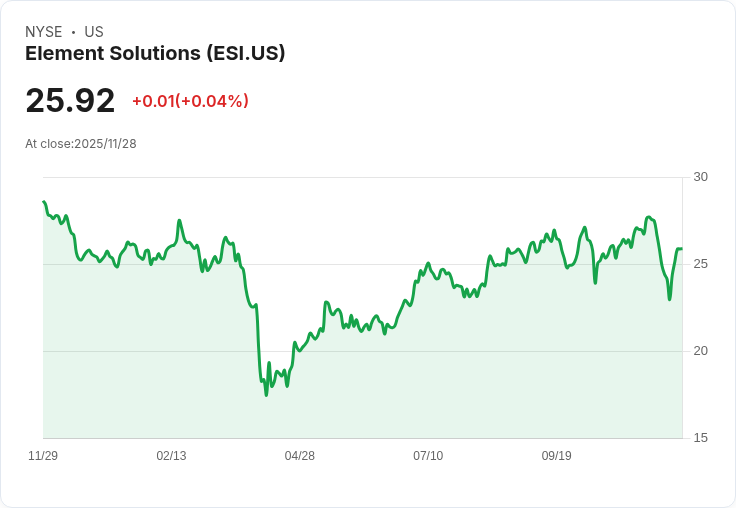The width and height of the screenshot is (736, 508).
Task: Click the bottom of the last dip near chart's right end
Action: tap(669, 299)
